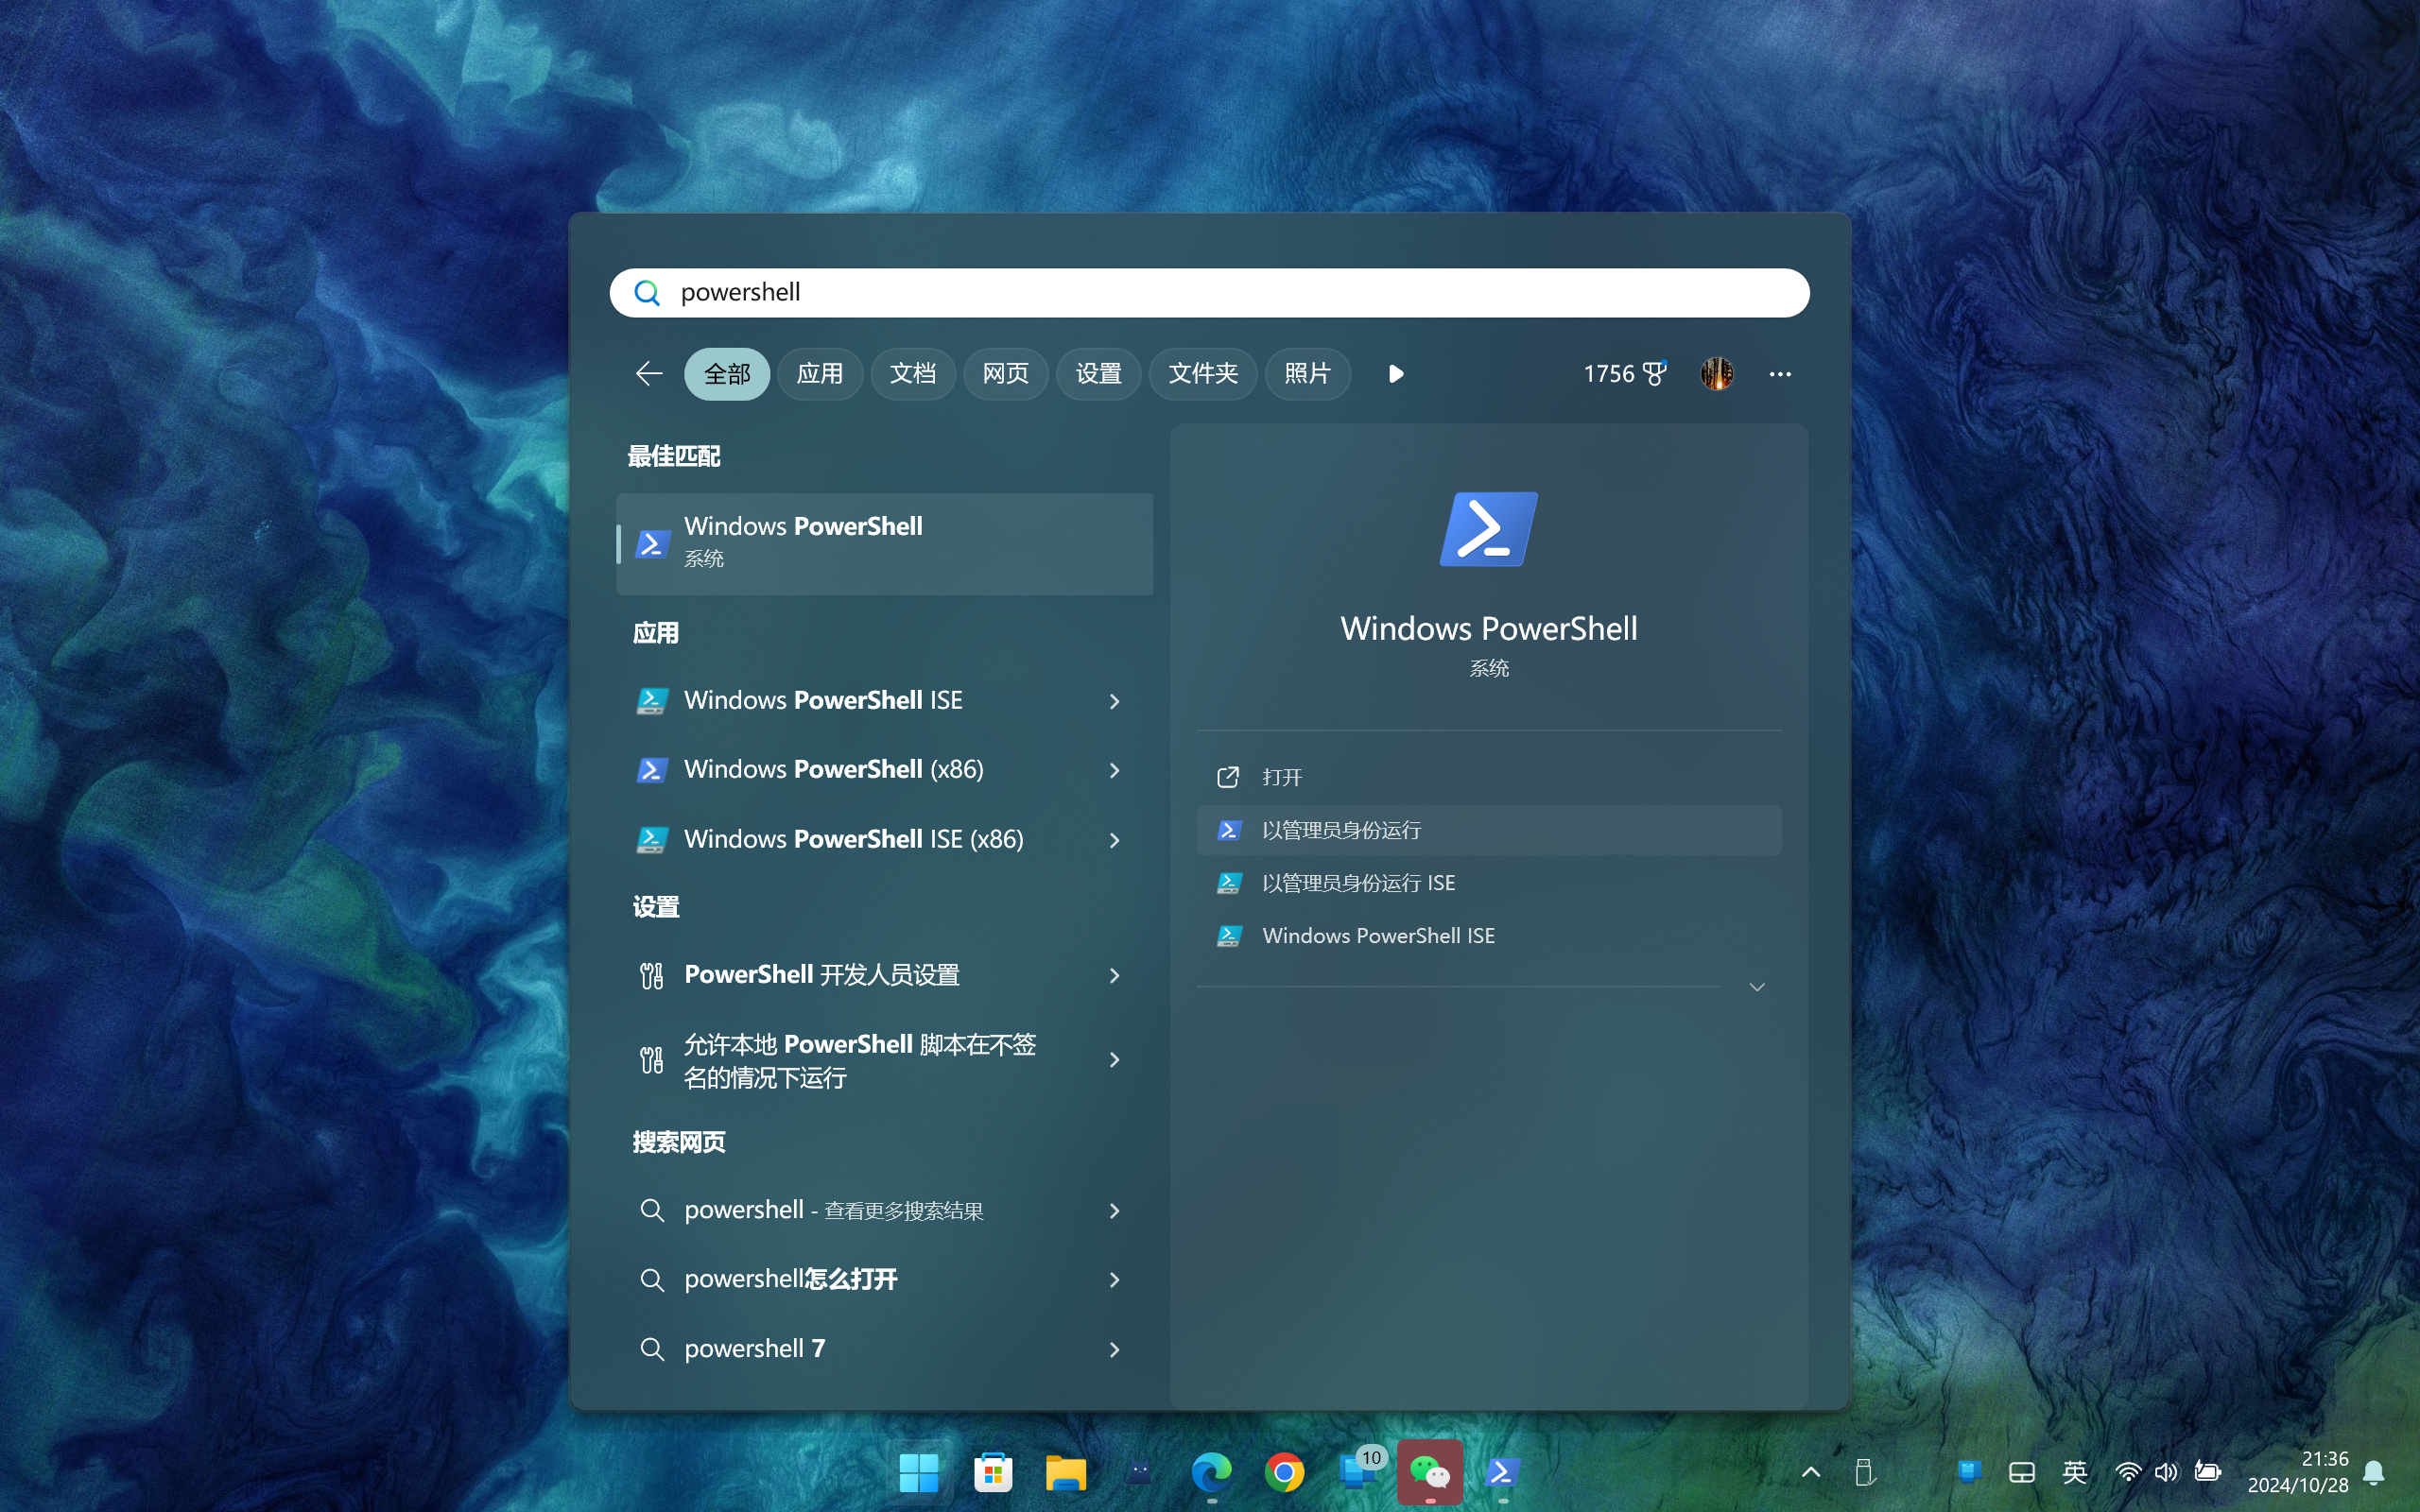Image resolution: width=2420 pixels, height=1512 pixels.
Task: Open the volume speaker tray icon
Action: [2166, 1472]
